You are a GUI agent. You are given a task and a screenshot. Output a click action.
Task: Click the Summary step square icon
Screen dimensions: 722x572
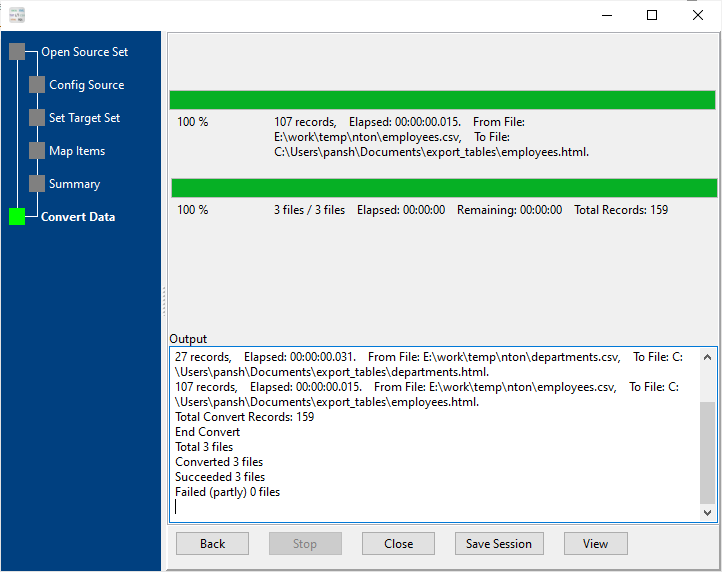click(x=37, y=184)
